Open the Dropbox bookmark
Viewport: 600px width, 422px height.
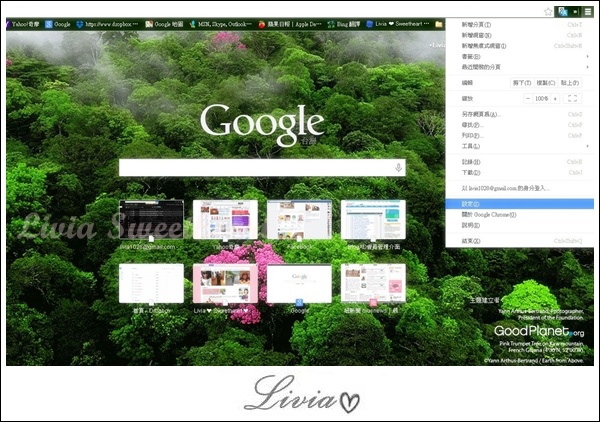[107, 24]
